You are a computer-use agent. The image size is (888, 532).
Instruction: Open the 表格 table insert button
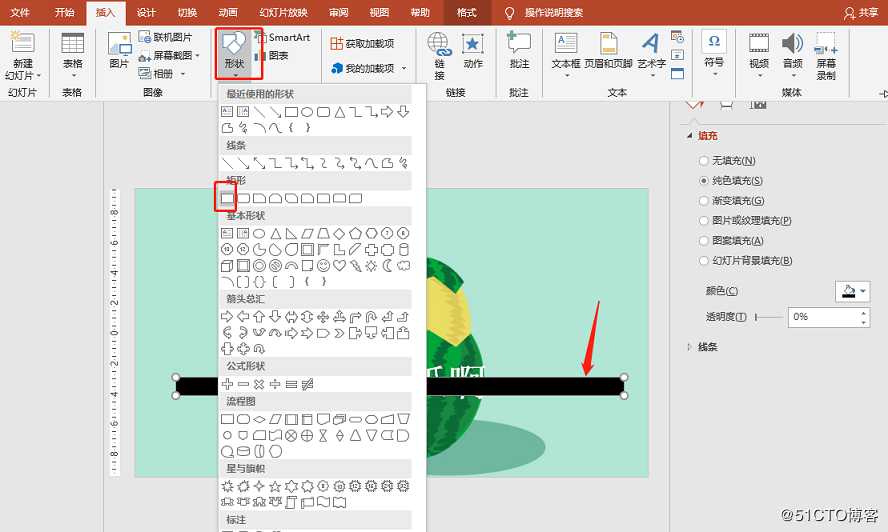pos(72,55)
